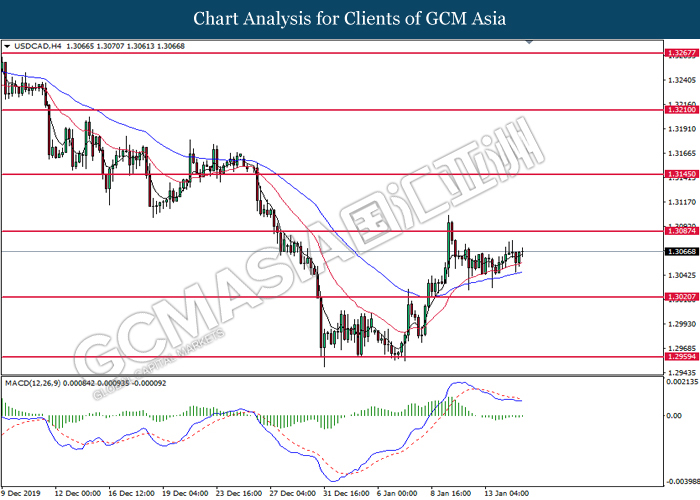Viewport: 700px width, 500px height.
Task: Click the 12 Dec 00:00 time label
Action: tap(78, 493)
